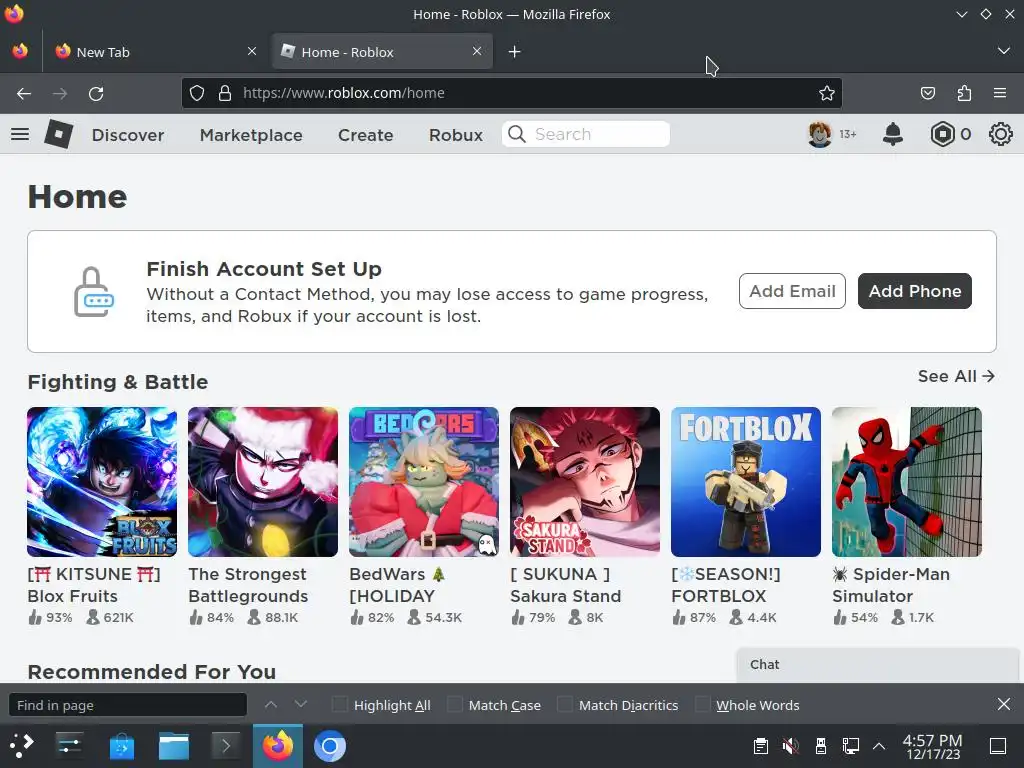
Task: Close the Home - Roblox tab
Action: coord(477,51)
